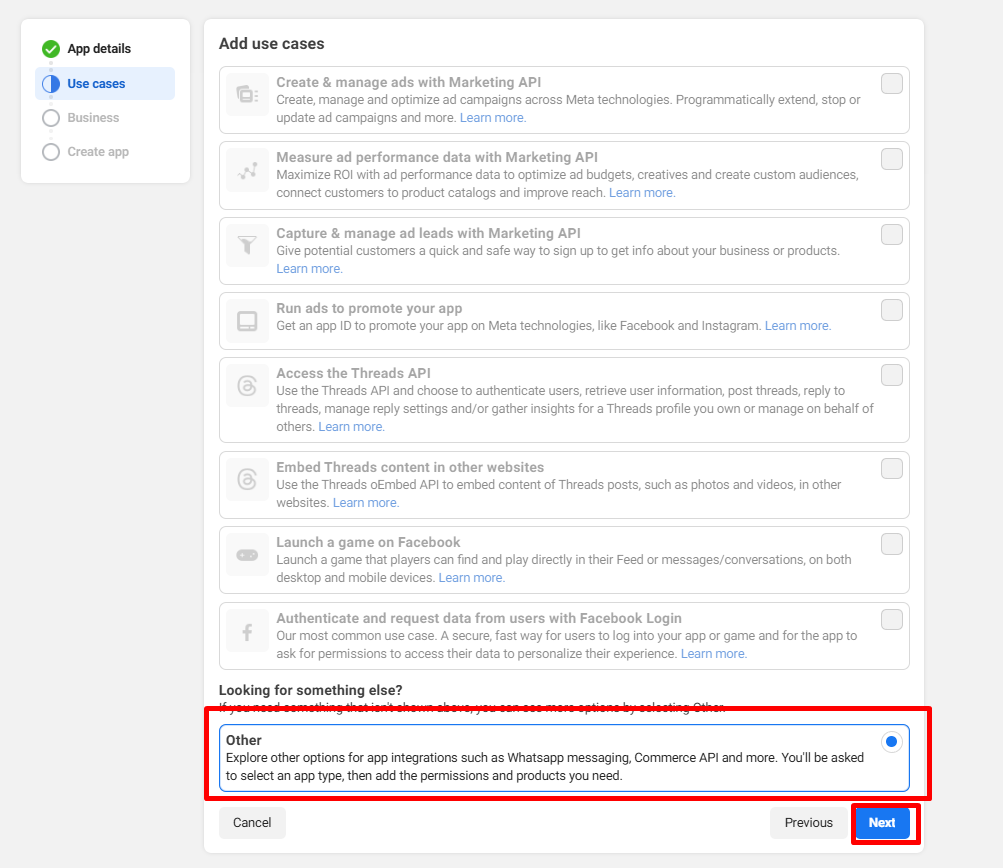Image resolution: width=1003 pixels, height=868 pixels.
Task: Click the Facebook Login logo icon
Action: click(x=247, y=631)
